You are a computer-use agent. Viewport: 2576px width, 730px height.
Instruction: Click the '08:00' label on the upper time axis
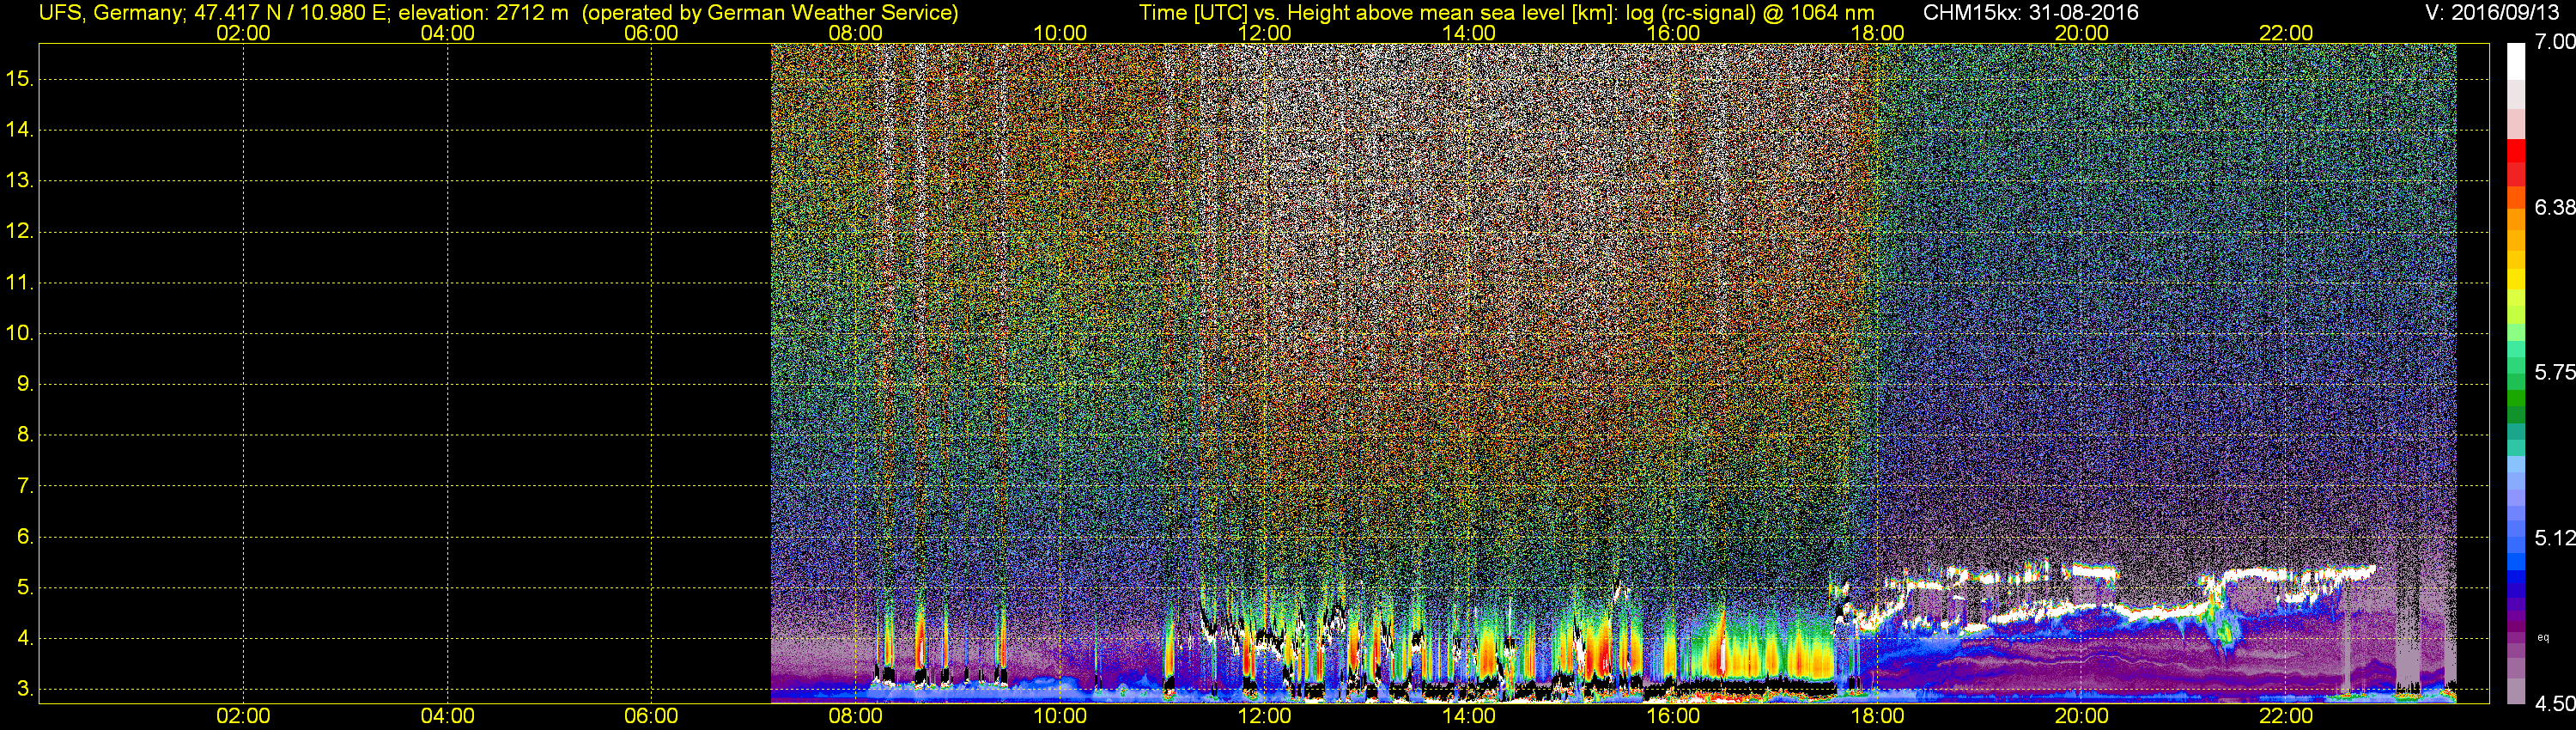855,32
